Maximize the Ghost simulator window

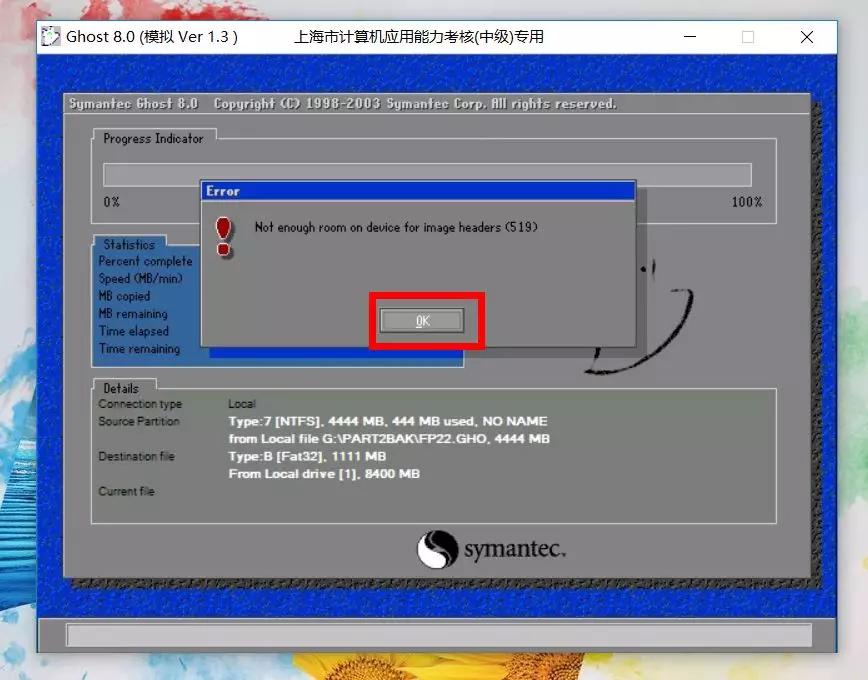pos(748,37)
